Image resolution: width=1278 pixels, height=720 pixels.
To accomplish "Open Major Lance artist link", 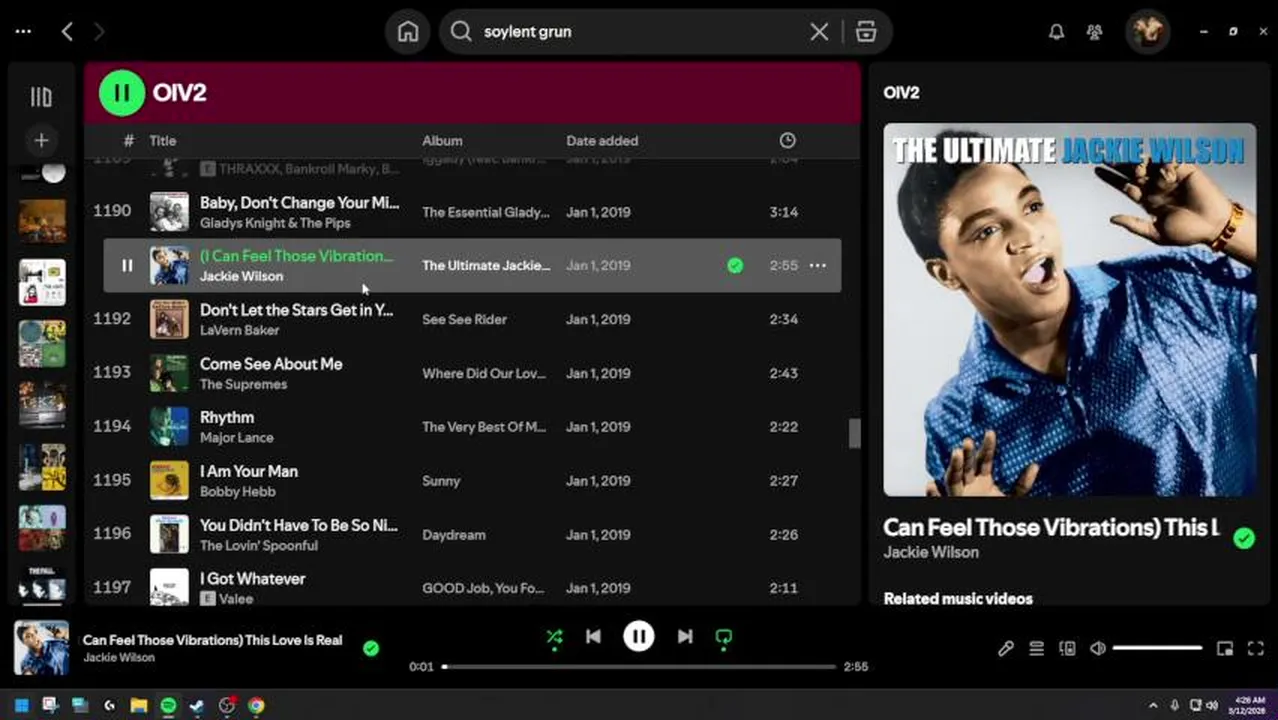I will pos(236,437).
